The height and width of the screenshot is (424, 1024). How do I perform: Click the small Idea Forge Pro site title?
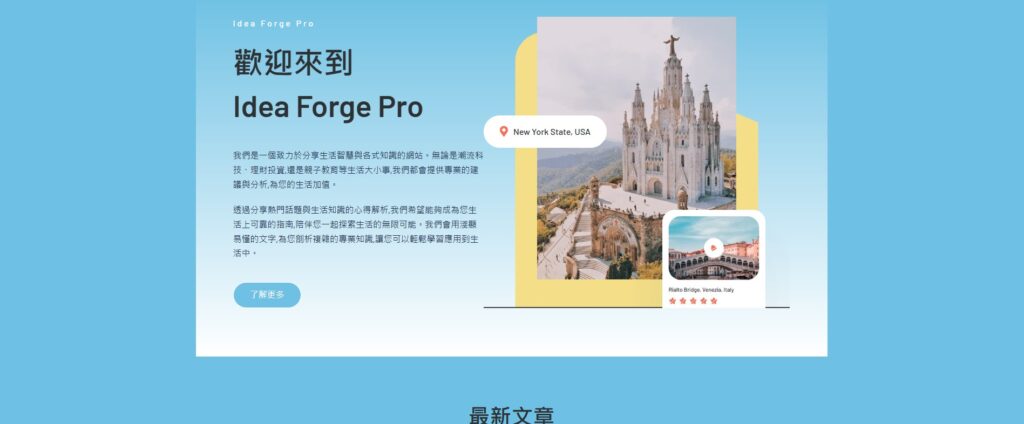(273, 24)
